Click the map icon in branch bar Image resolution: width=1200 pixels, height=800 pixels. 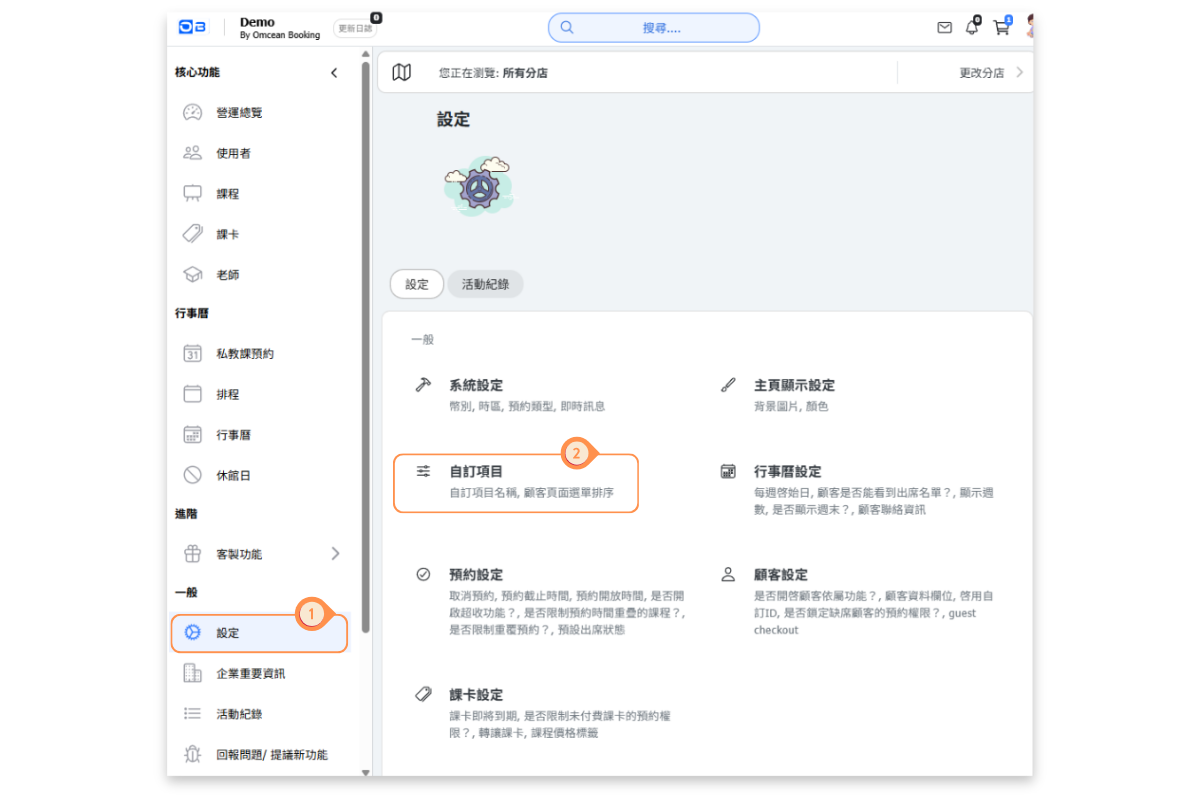(401, 73)
